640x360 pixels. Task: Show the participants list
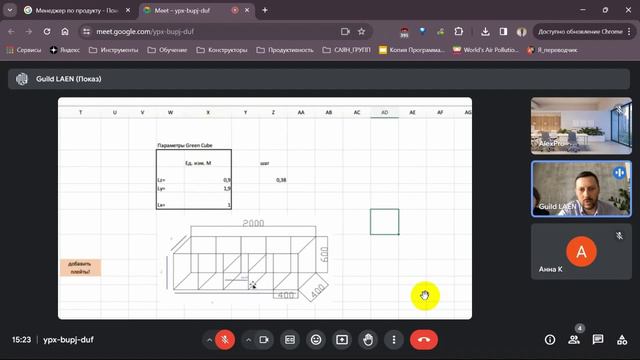[x=574, y=340]
